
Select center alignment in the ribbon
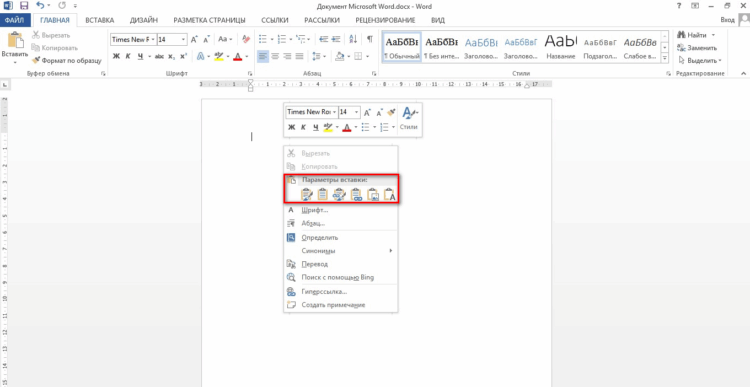(x=275, y=56)
